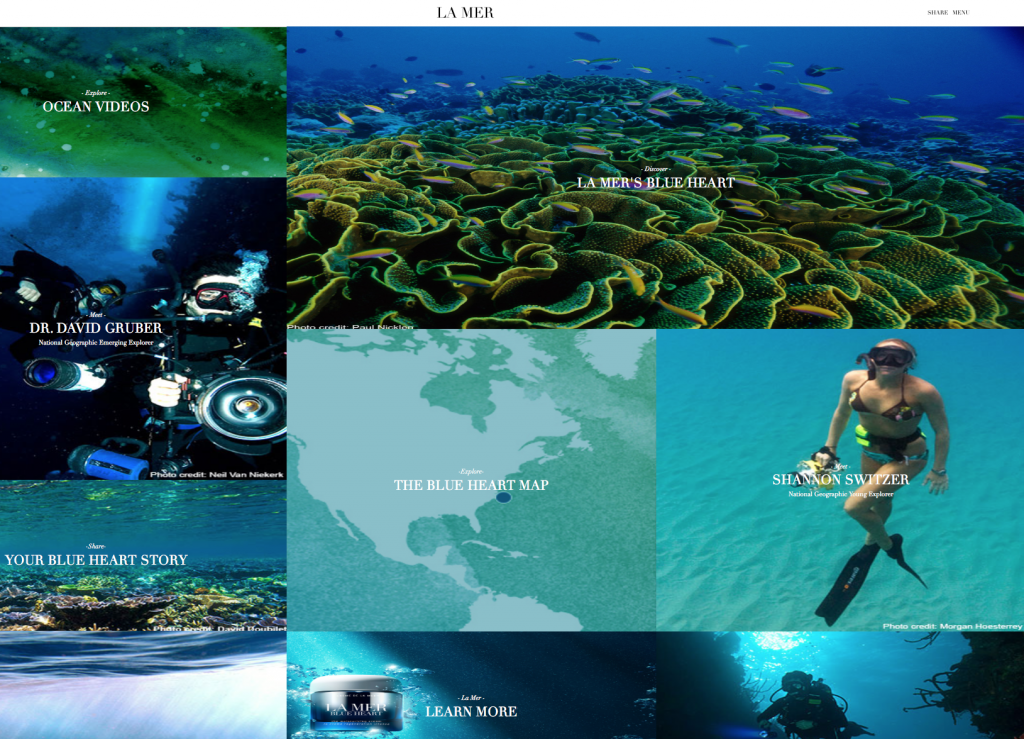This screenshot has height=739, width=1024.
Task: Click the National Geographic Young Explorer subtitle
Action: (x=840, y=494)
